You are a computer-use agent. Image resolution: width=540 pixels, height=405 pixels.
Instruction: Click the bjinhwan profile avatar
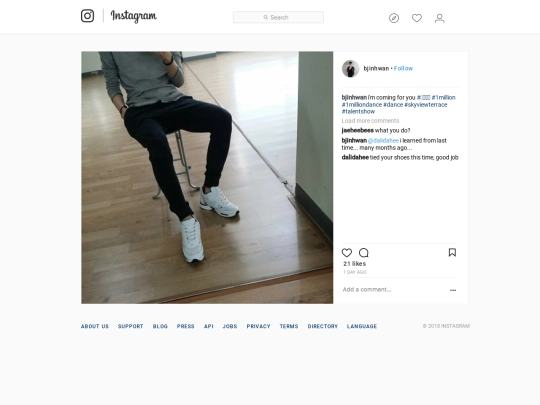click(351, 68)
